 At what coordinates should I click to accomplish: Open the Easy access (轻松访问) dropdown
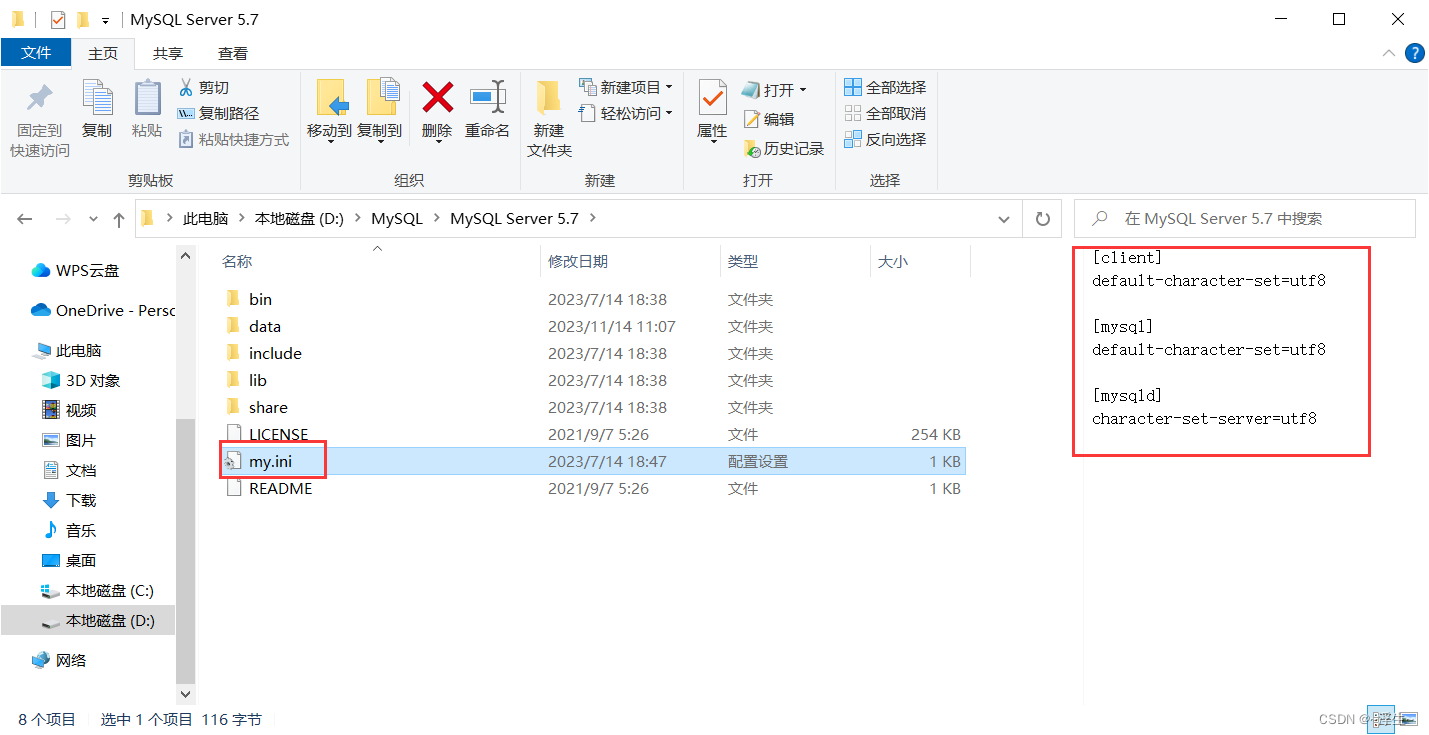click(626, 114)
